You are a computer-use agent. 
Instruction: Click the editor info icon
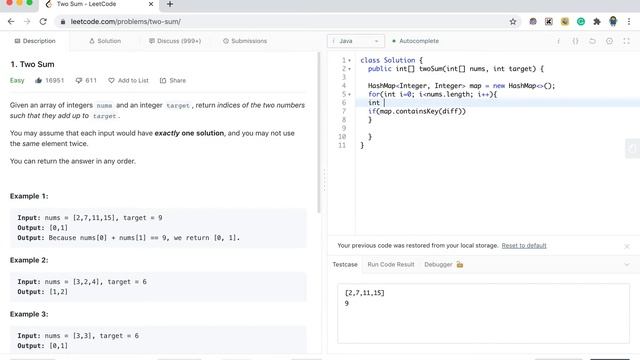558,41
